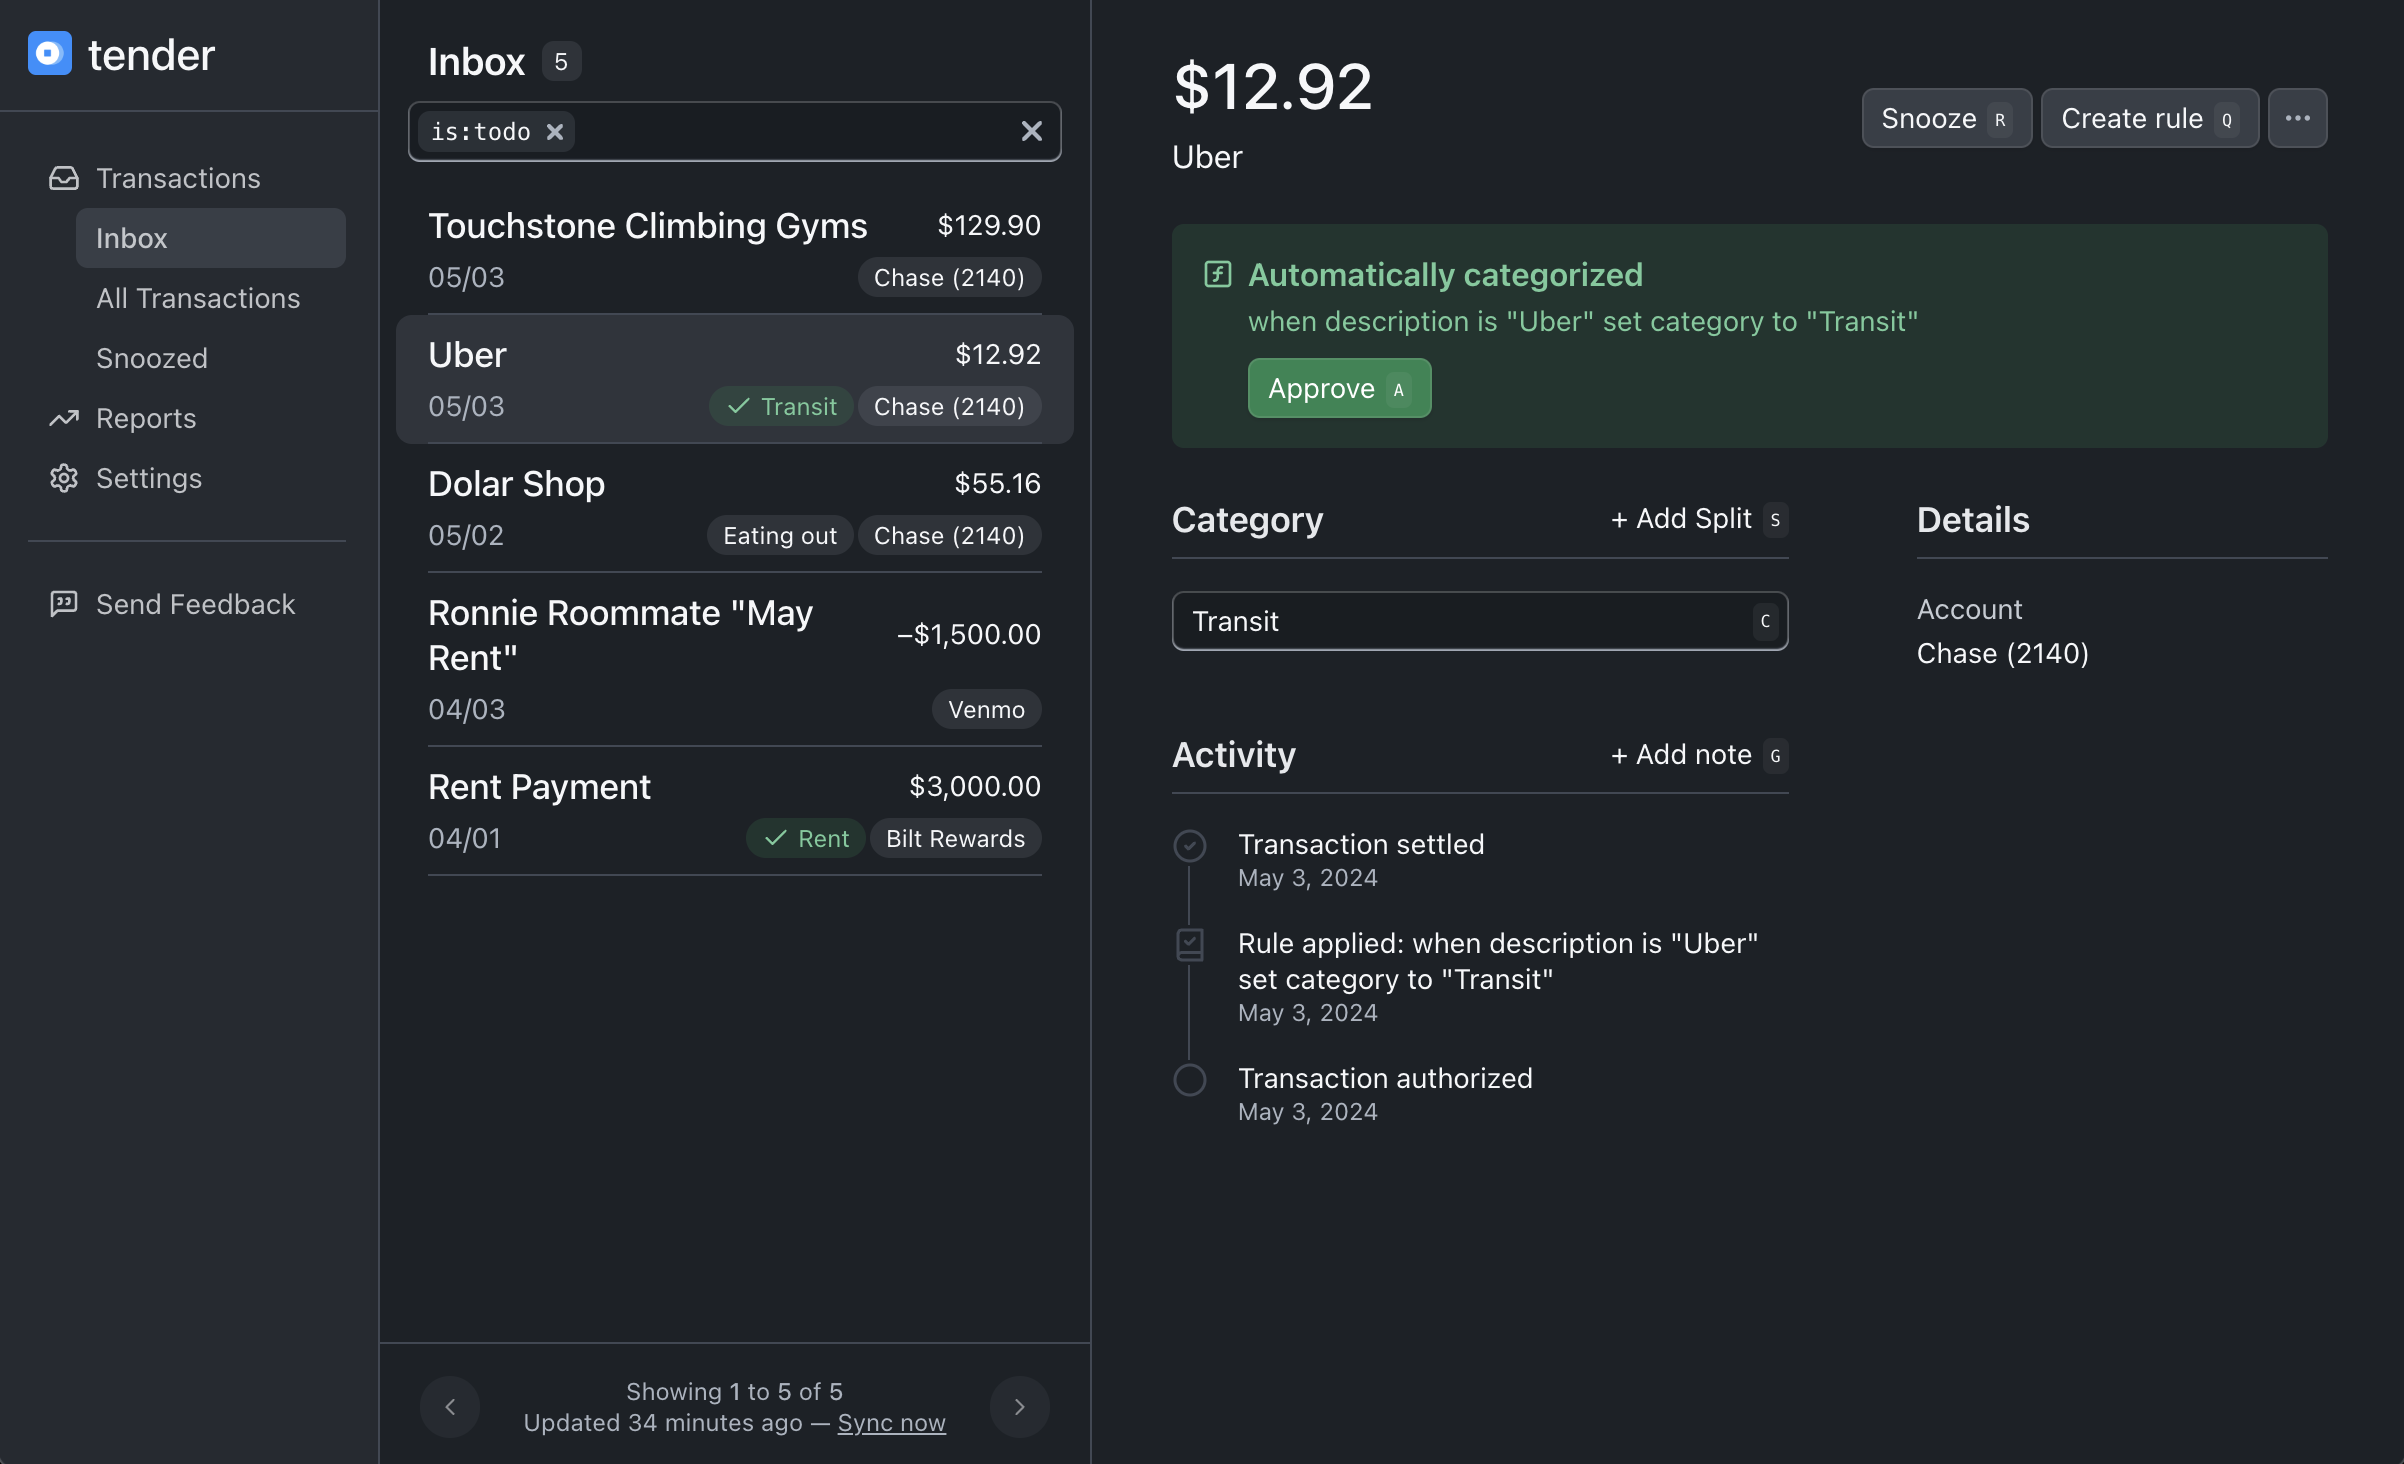The height and width of the screenshot is (1464, 2404).
Task: Open All Transactions in the sidebar
Action: 198,298
